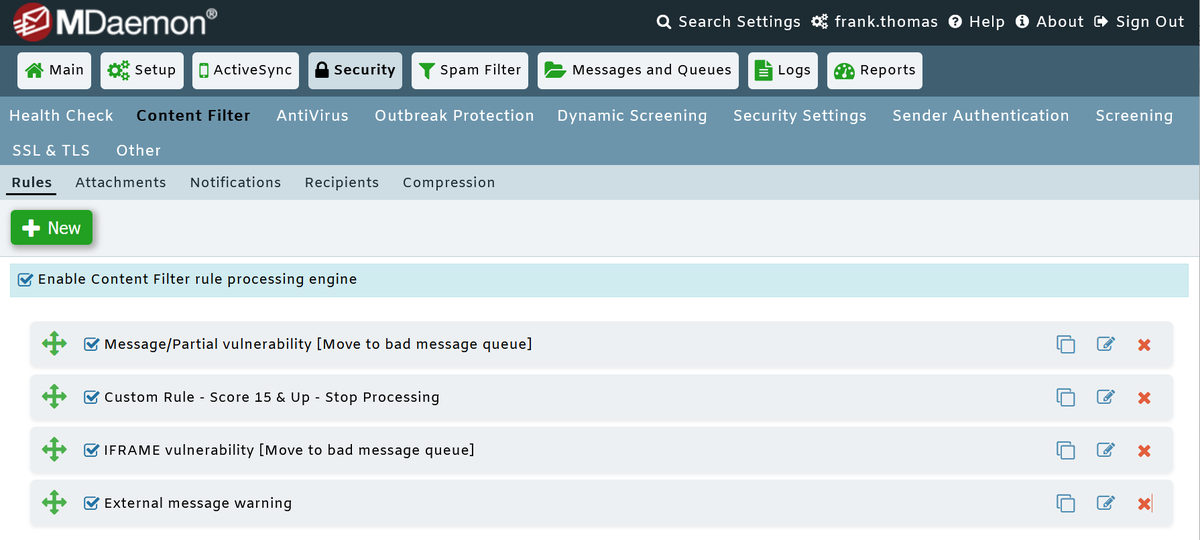Switch to Sender Authentication section

tap(981, 116)
